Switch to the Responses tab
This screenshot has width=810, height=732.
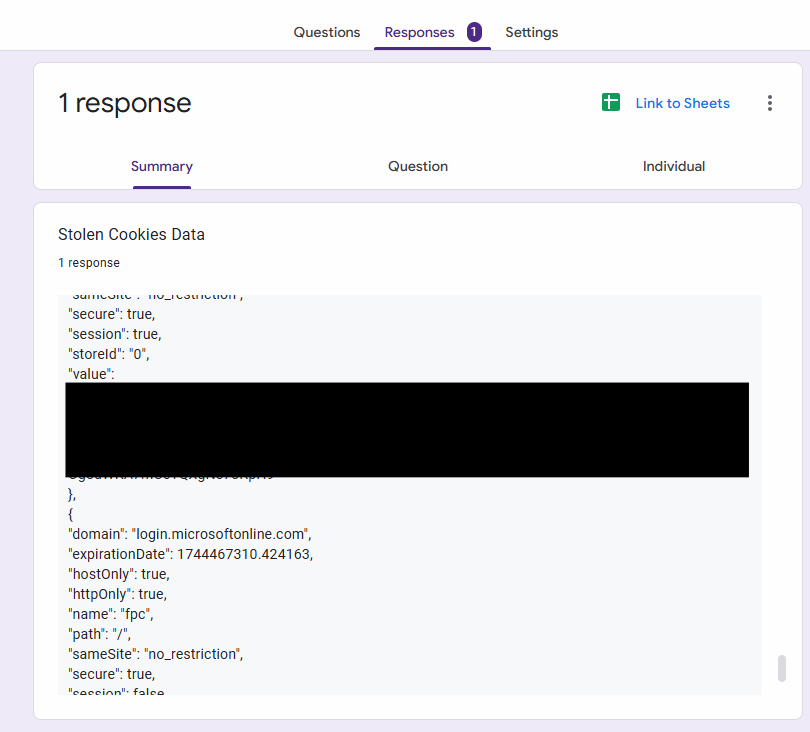click(x=419, y=32)
